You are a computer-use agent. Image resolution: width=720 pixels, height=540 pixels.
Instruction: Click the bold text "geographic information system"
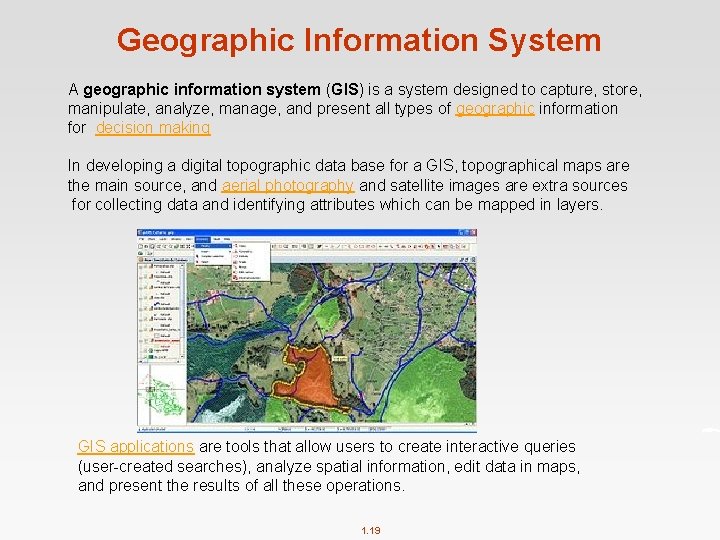[x=202, y=89]
